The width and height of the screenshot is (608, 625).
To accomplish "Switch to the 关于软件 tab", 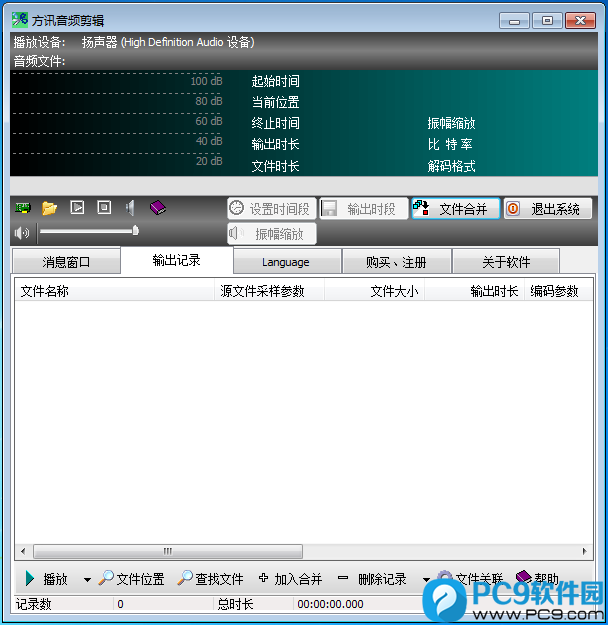I will coord(506,262).
